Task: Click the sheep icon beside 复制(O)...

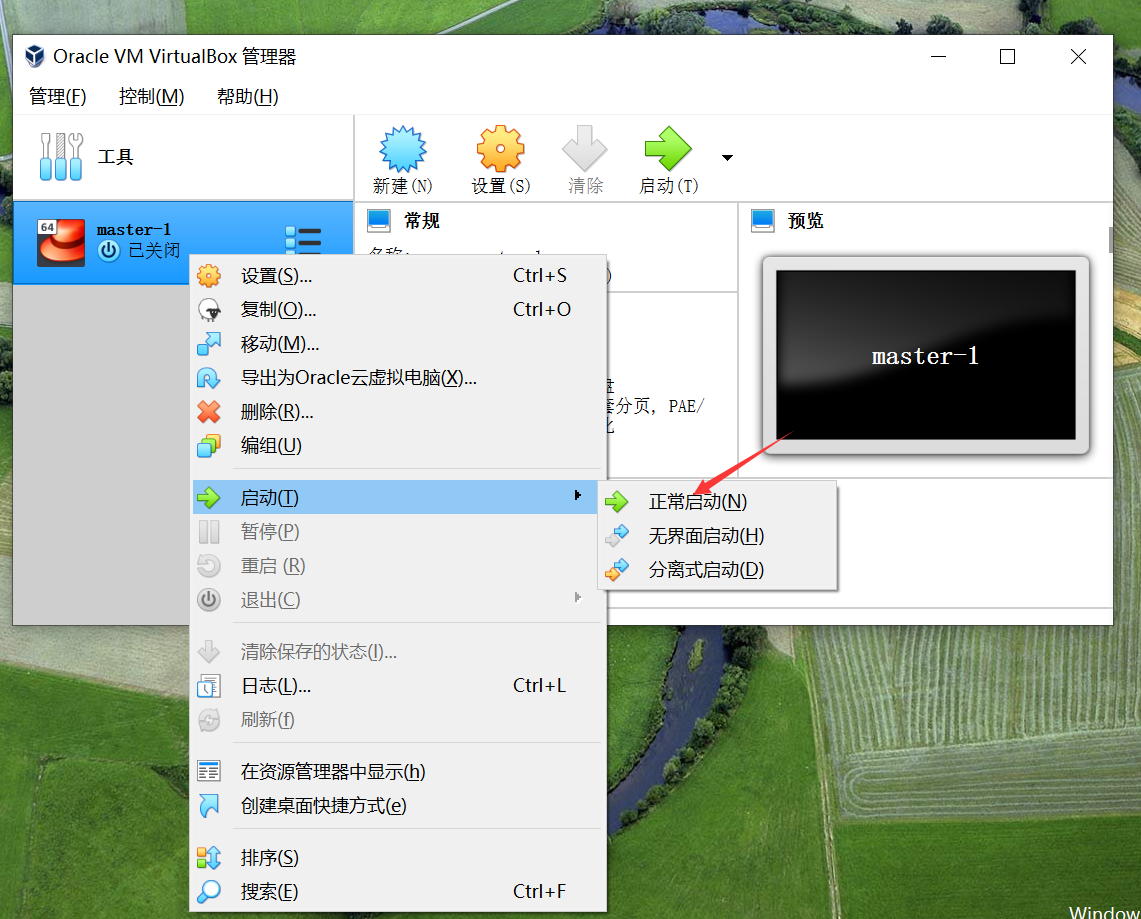Action: [209, 310]
